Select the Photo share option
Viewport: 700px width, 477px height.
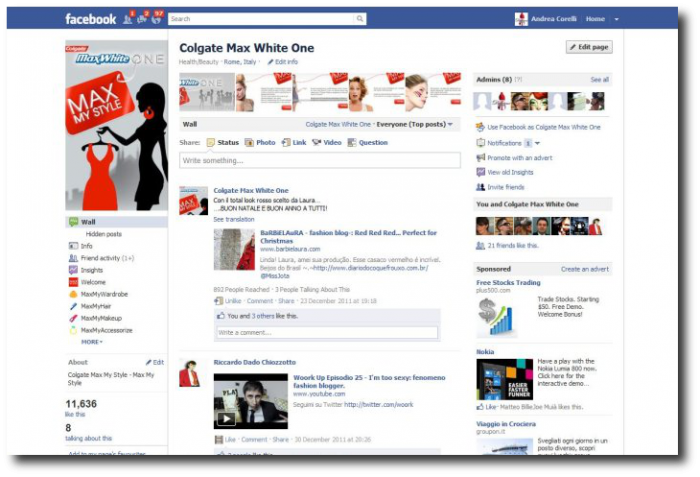(260, 142)
